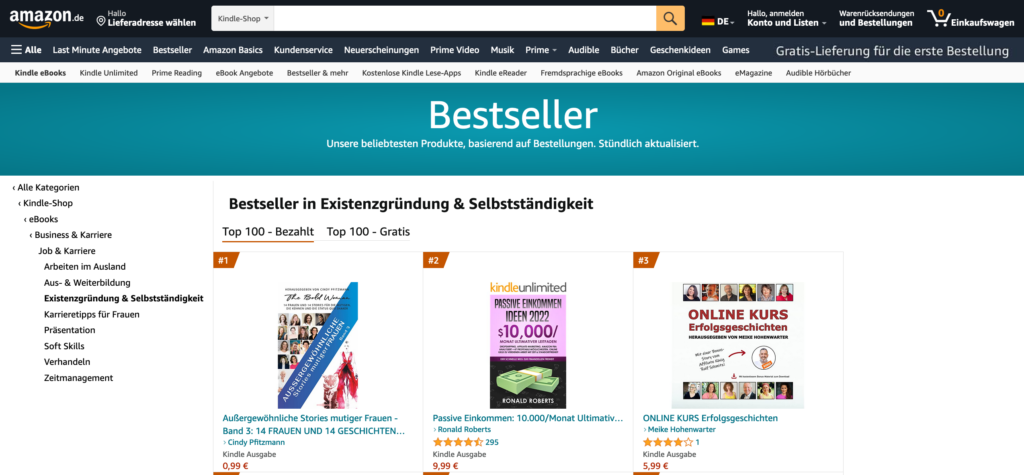The width and height of the screenshot is (1024, 475).
Task: Click the star rating of ONLINE KURS book
Action: (668, 442)
